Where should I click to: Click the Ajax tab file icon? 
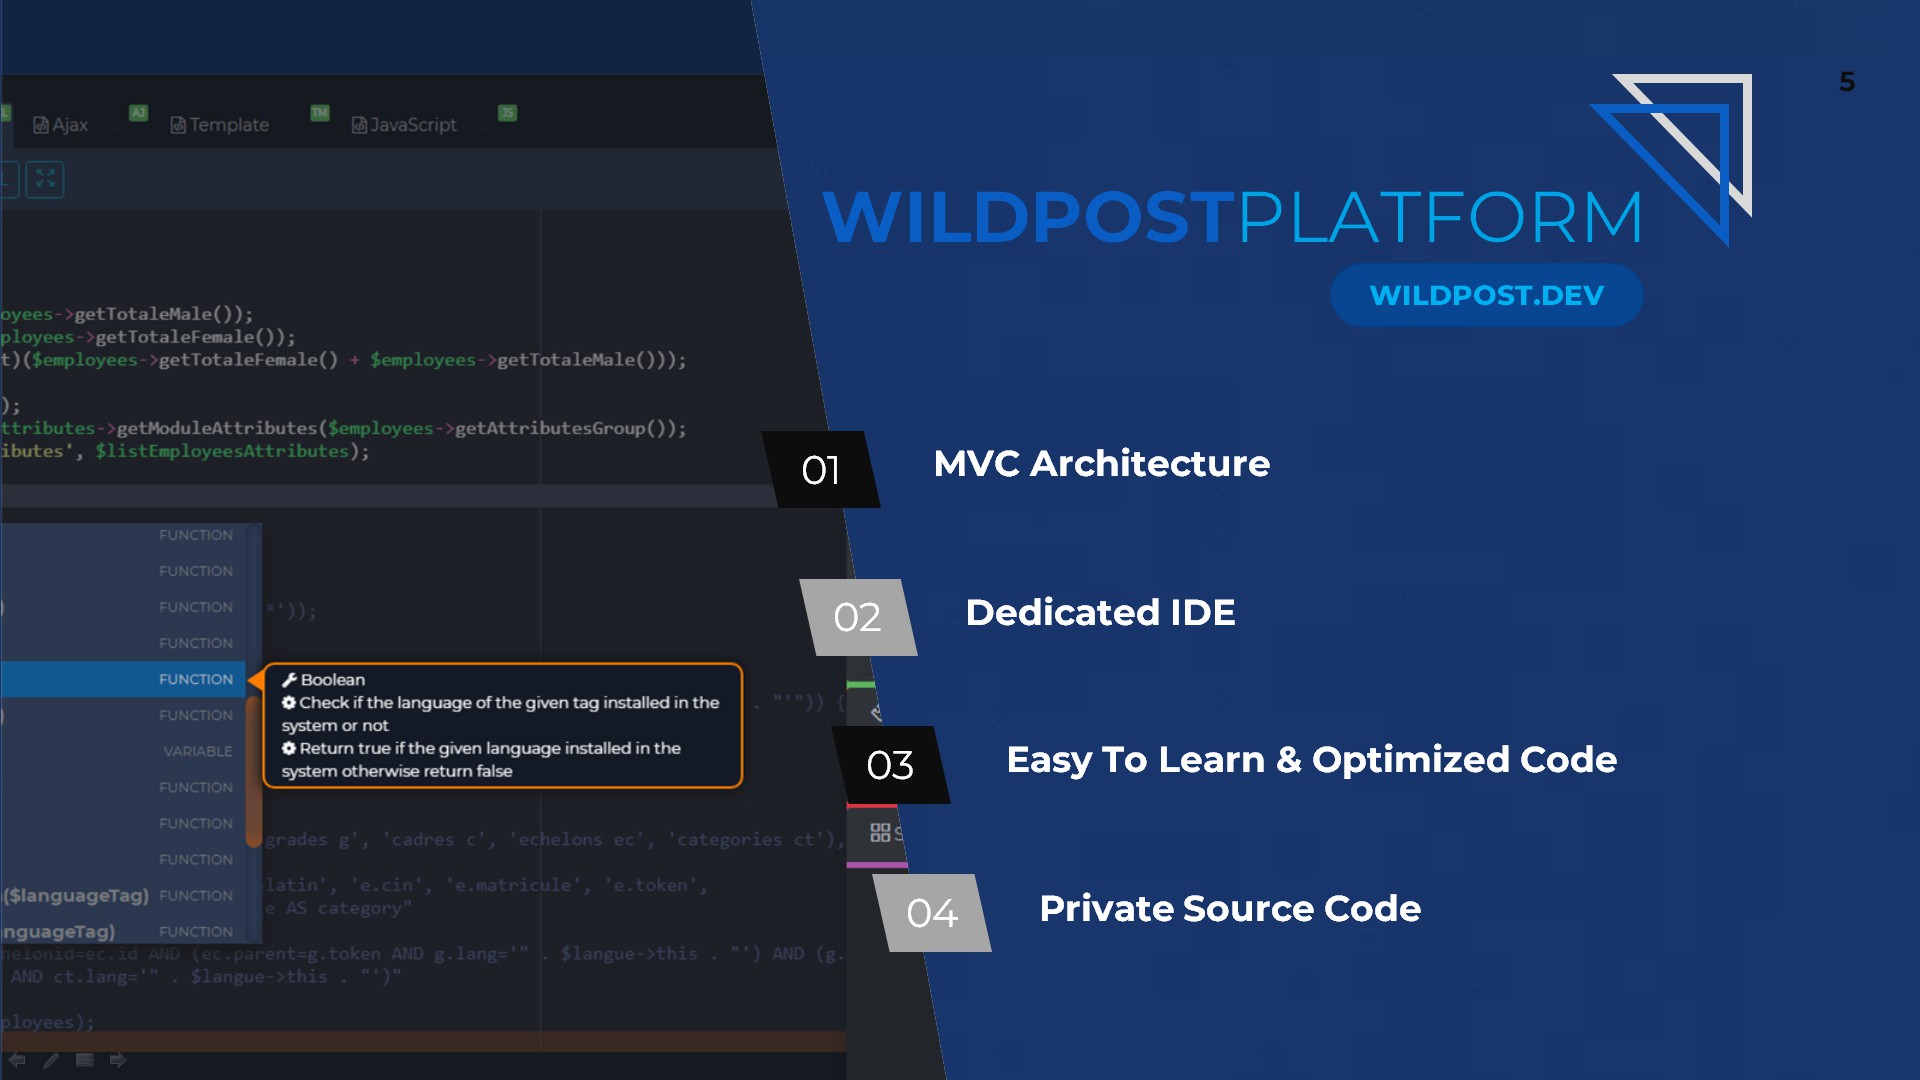click(41, 125)
